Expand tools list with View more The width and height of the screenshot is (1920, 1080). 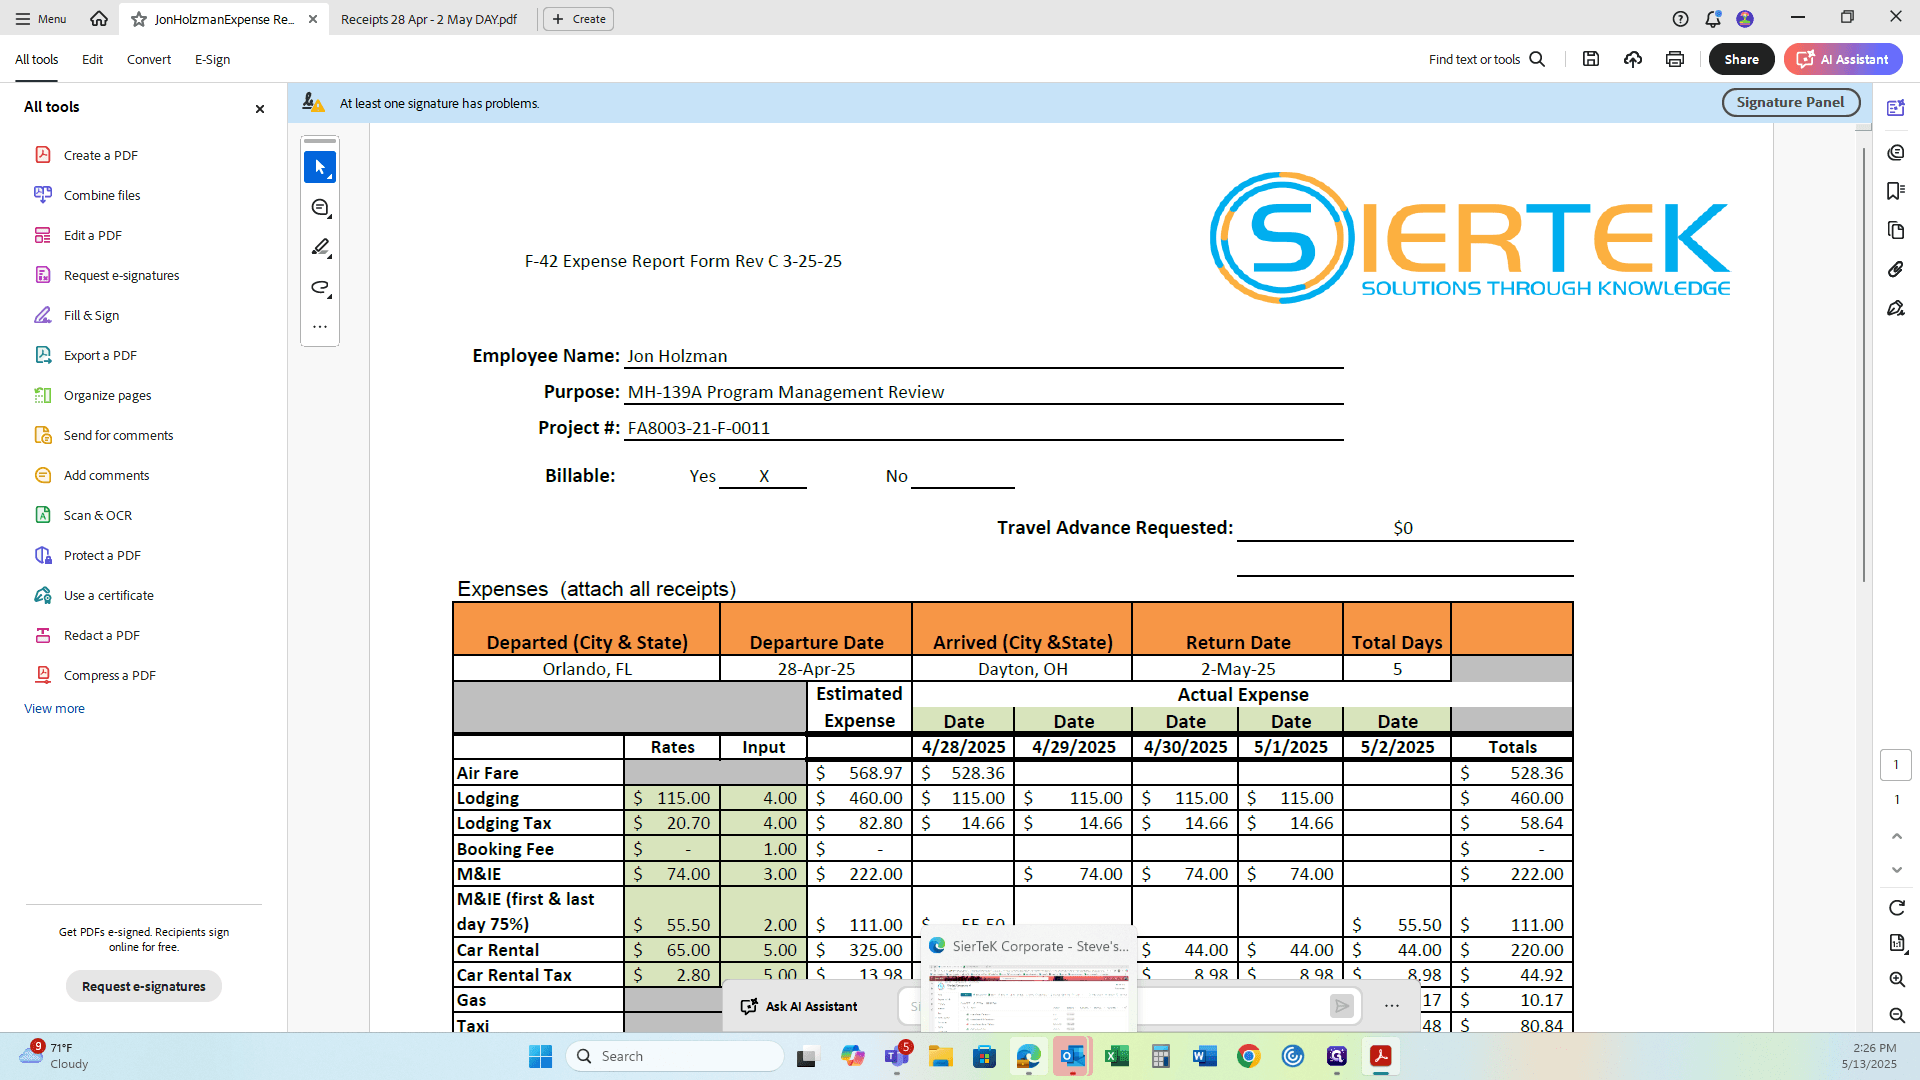tap(54, 708)
